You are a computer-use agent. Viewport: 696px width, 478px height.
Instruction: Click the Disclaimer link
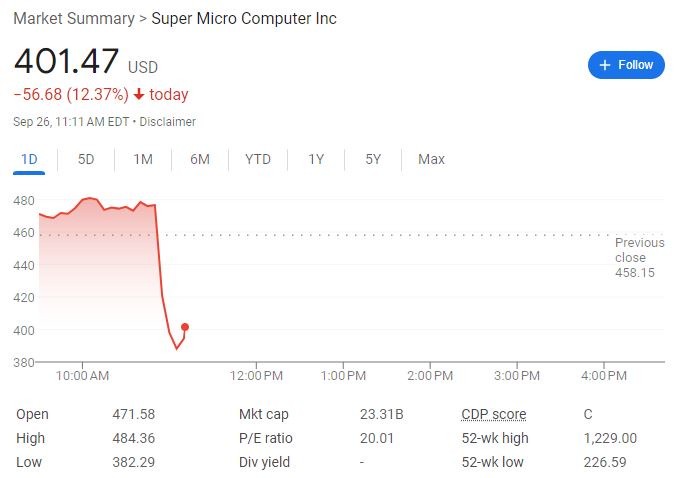tap(168, 122)
